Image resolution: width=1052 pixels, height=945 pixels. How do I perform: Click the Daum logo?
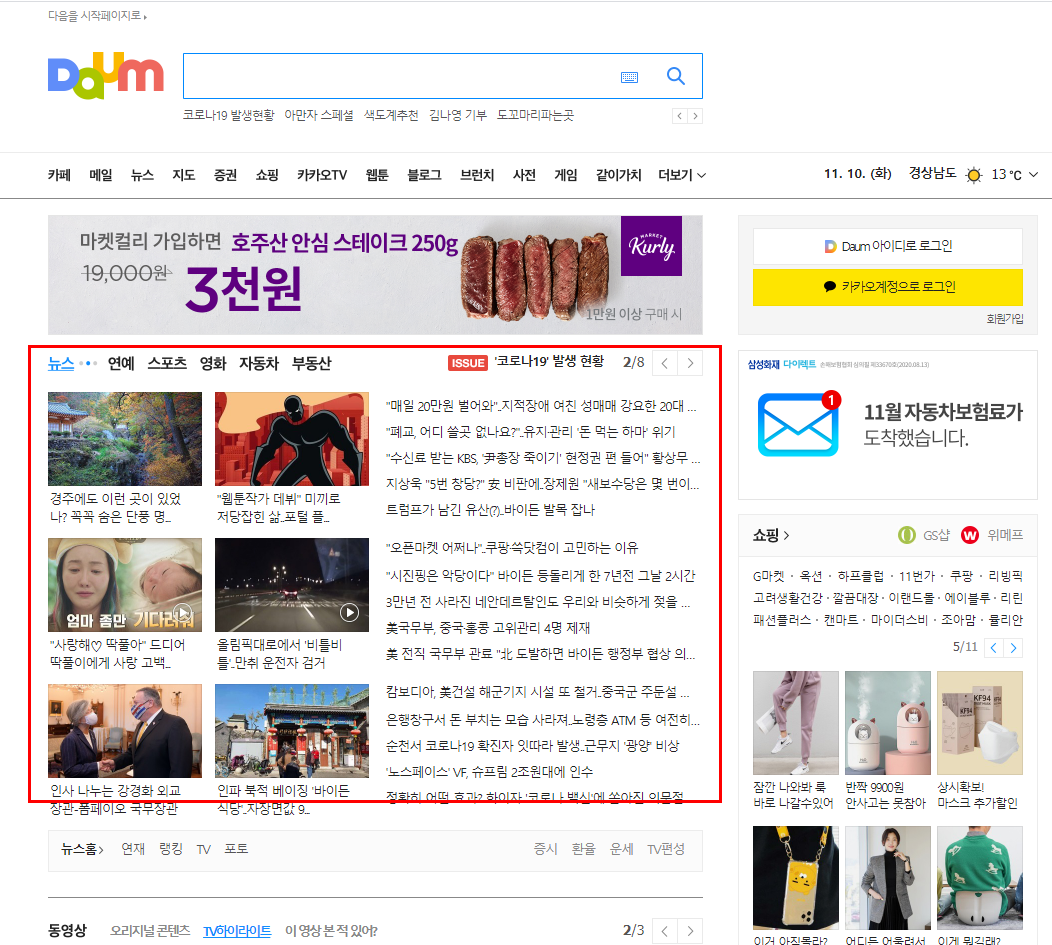(105, 75)
